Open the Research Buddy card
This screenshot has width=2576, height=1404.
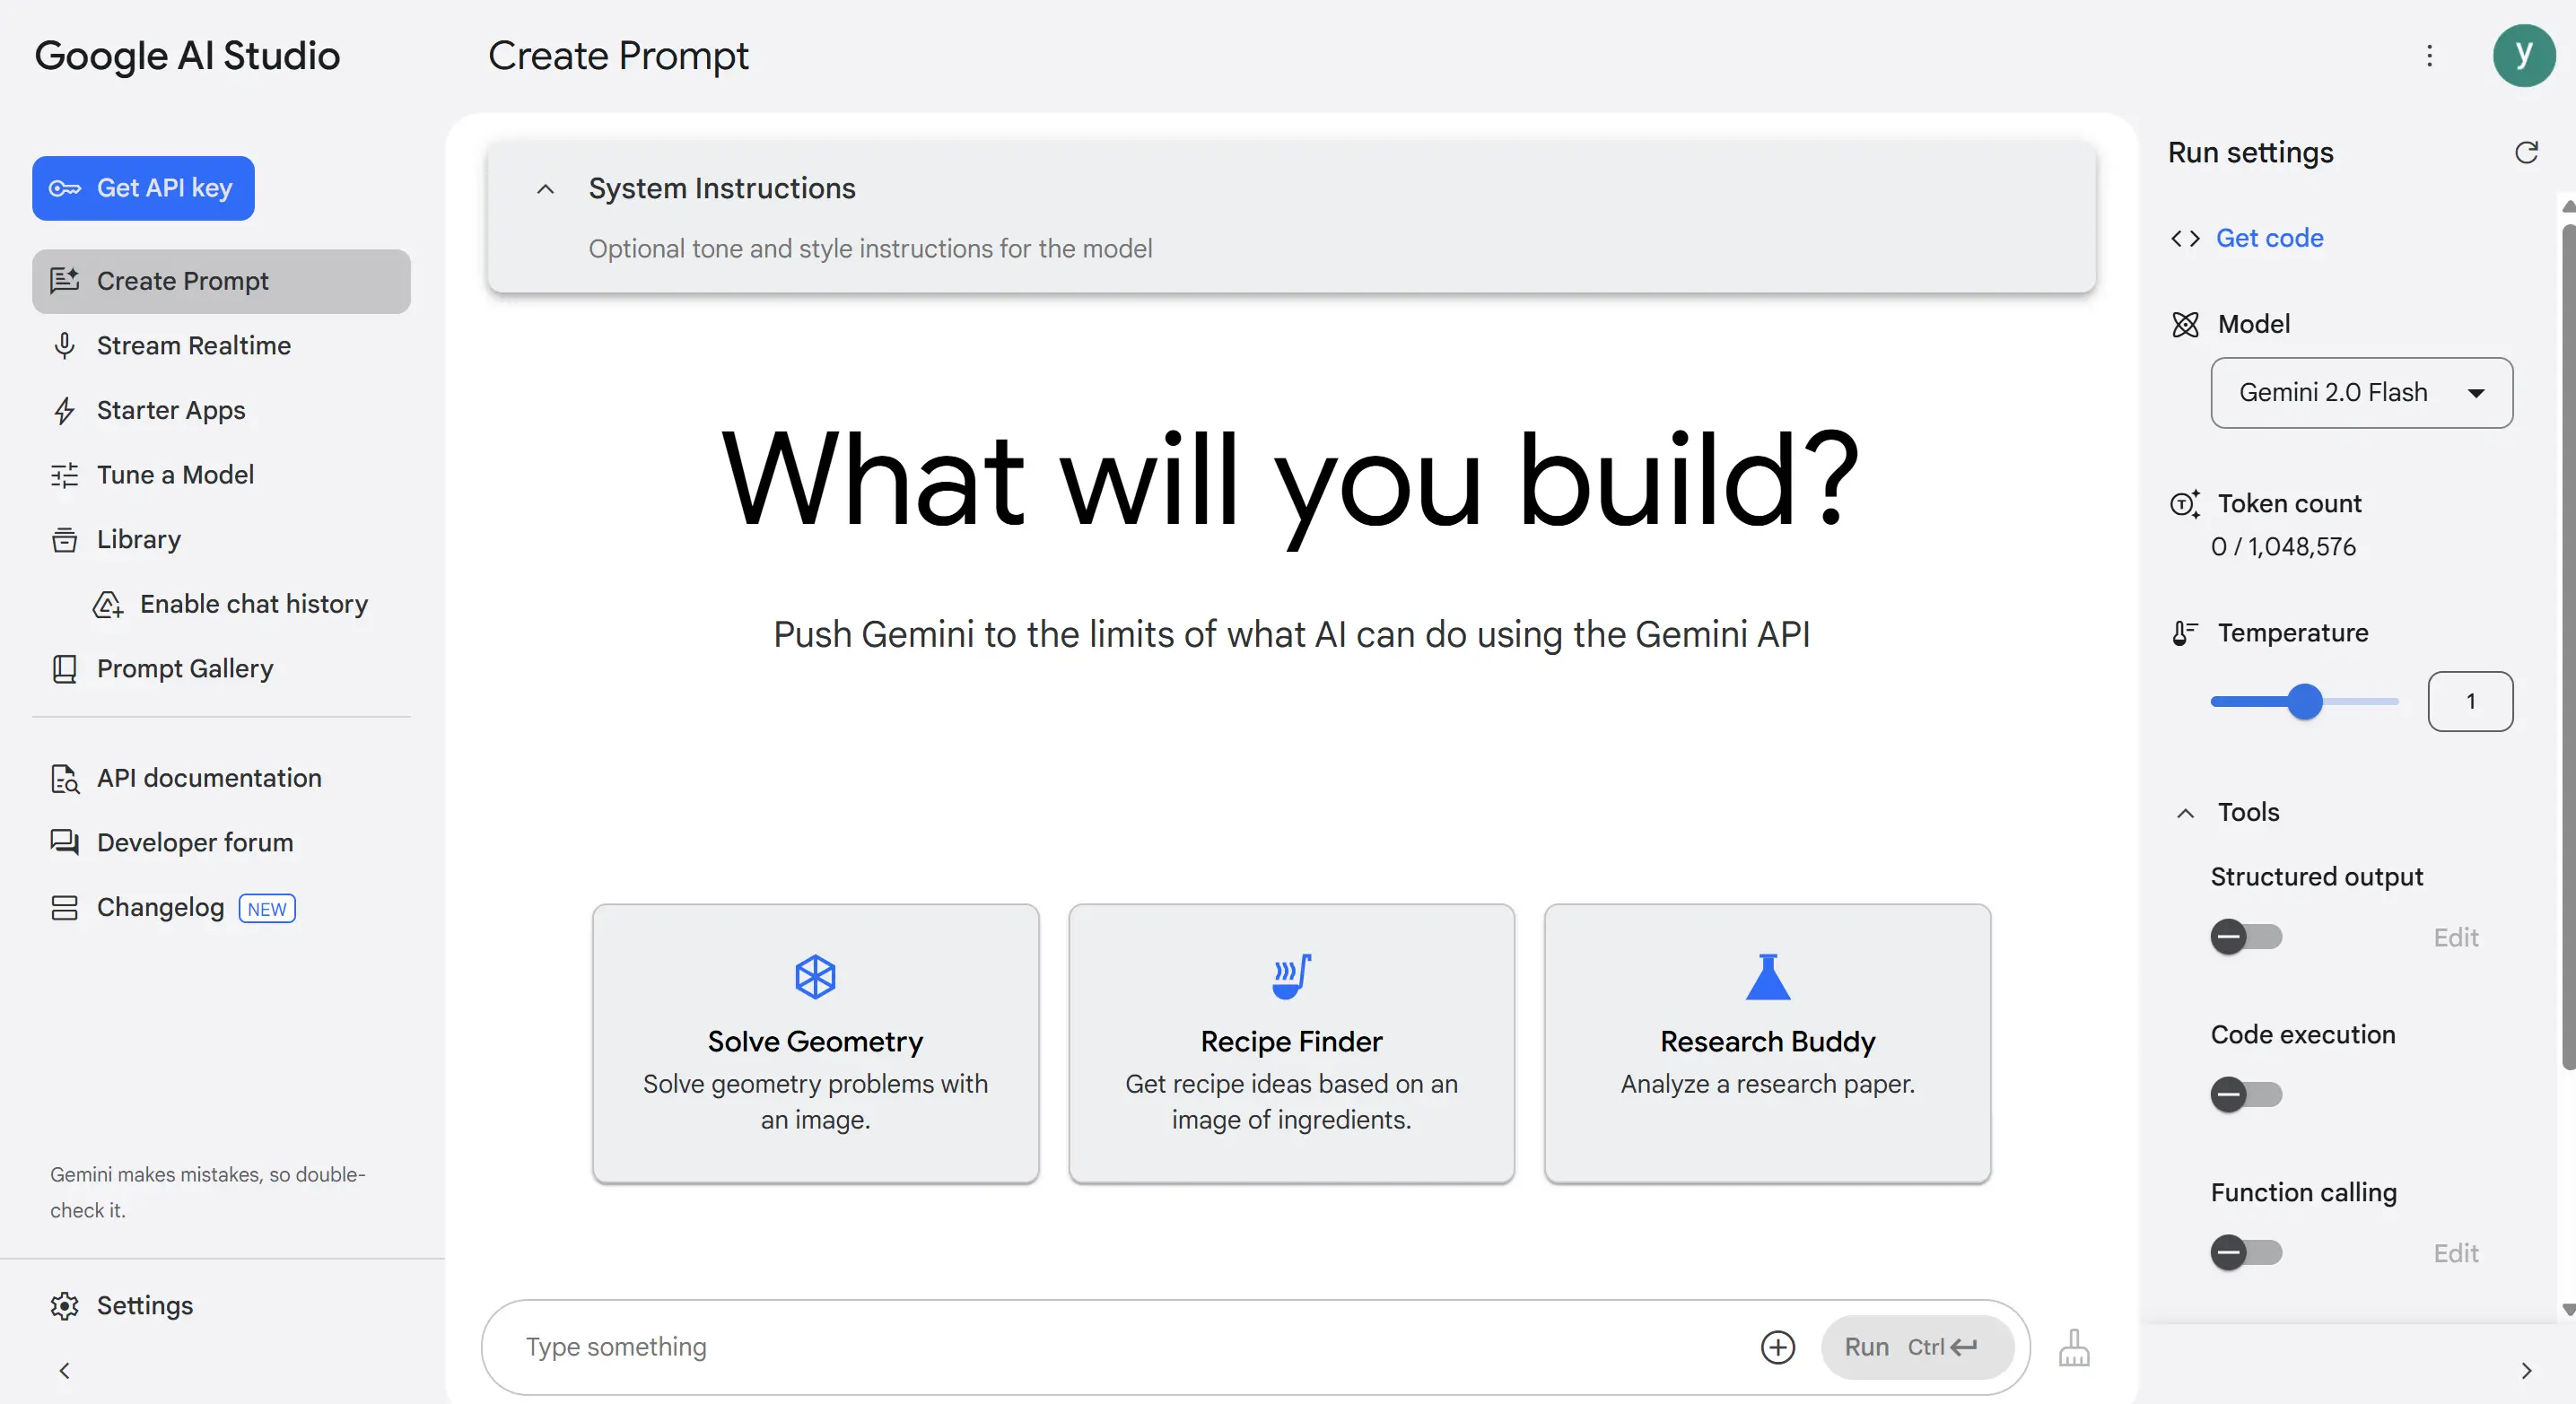pos(1767,1043)
